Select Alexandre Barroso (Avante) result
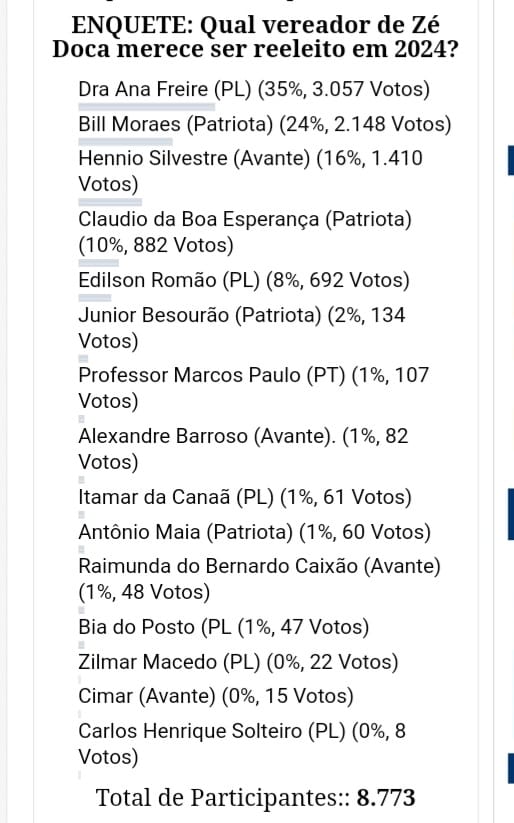The width and height of the screenshot is (514, 823). (243, 449)
